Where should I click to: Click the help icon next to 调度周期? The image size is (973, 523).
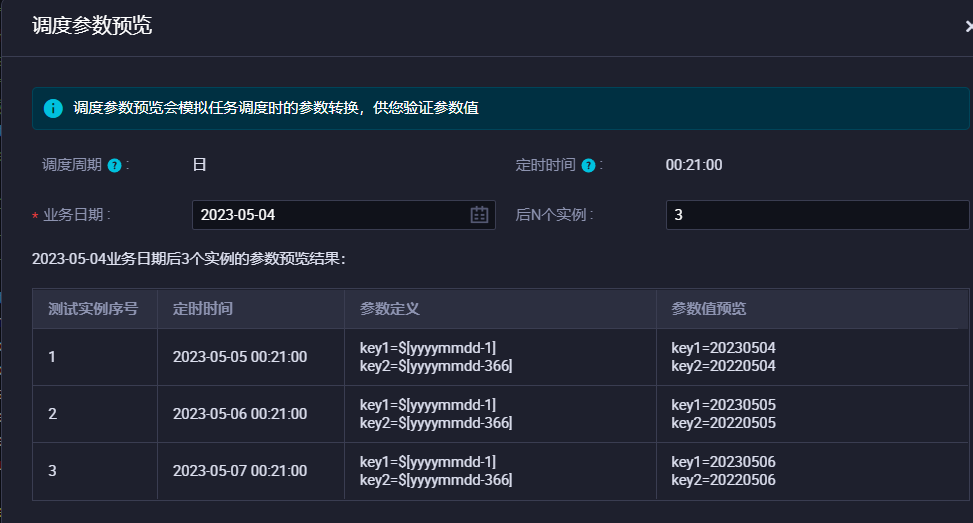coord(114,166)
